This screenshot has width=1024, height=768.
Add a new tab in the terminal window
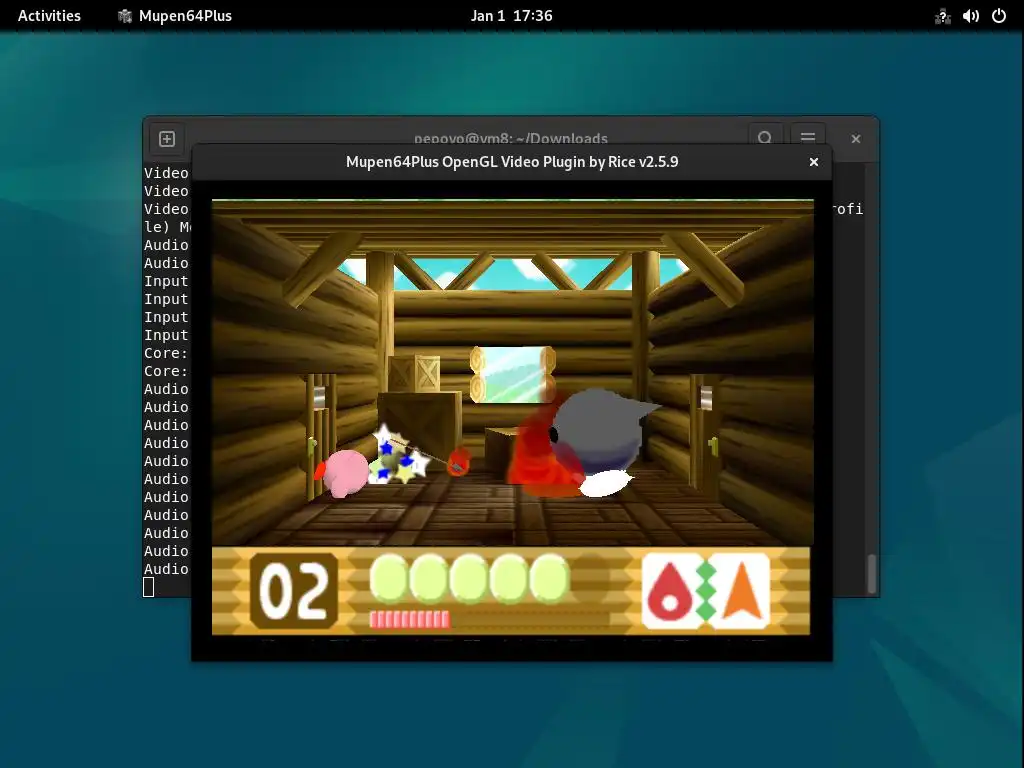[x=167, y=138]
